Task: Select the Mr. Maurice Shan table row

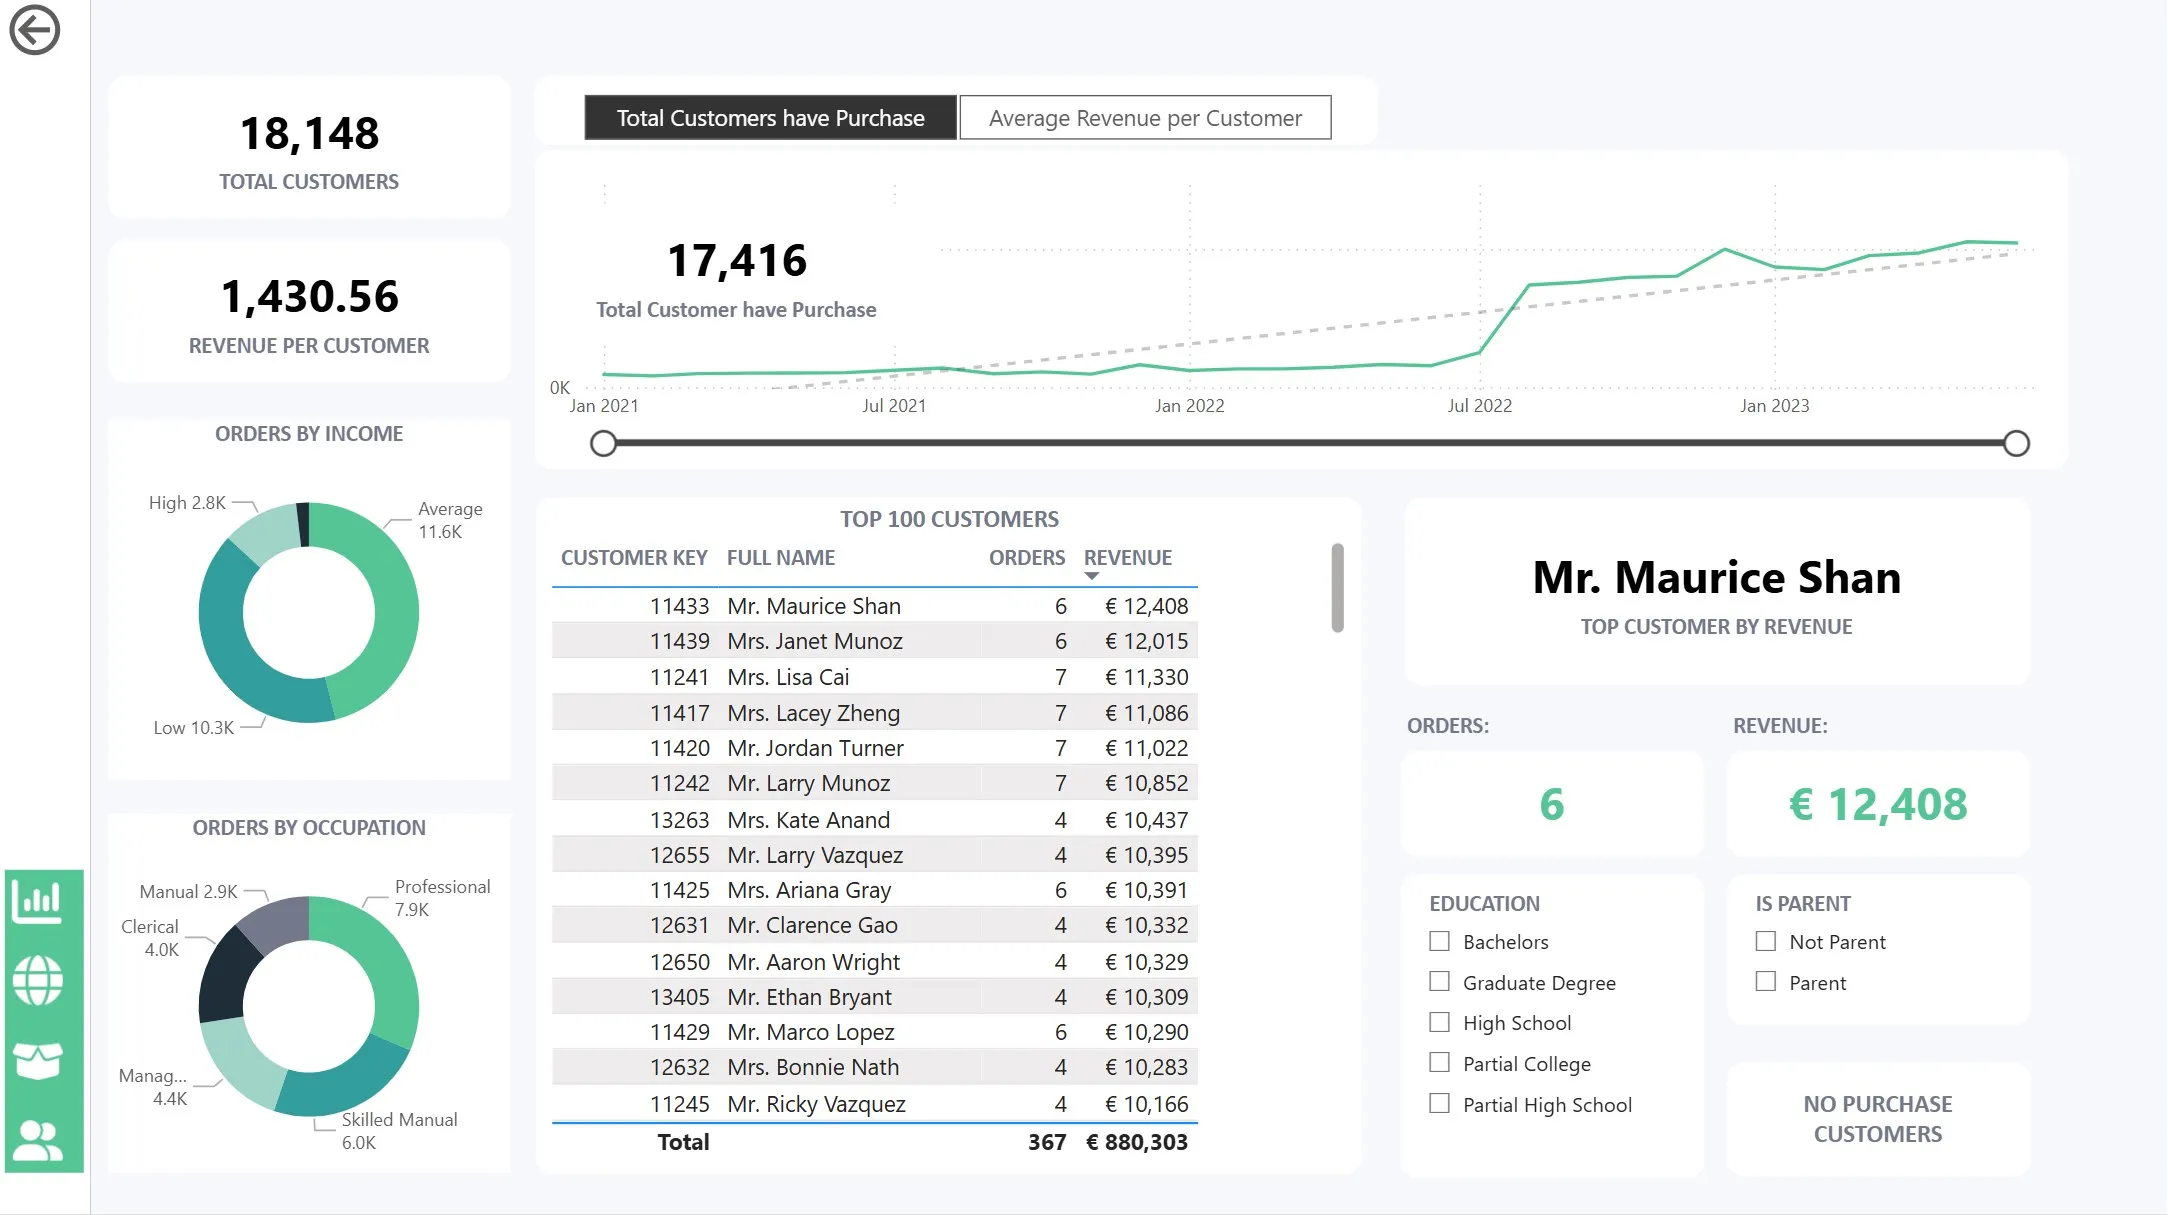Action: pyautogui.click(x=874, y=606)
